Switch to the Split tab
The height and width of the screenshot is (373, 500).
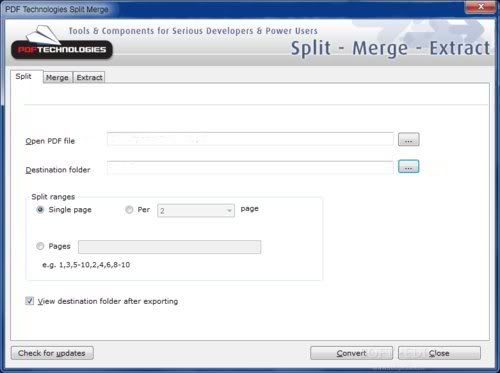[x=26, y=76]
